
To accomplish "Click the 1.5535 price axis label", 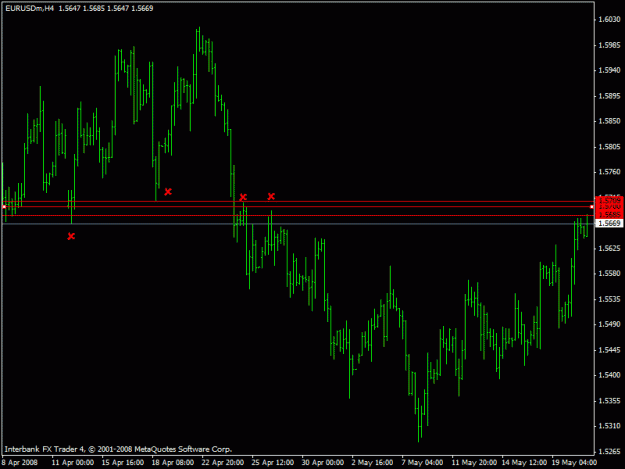I will tap(609, 299).
